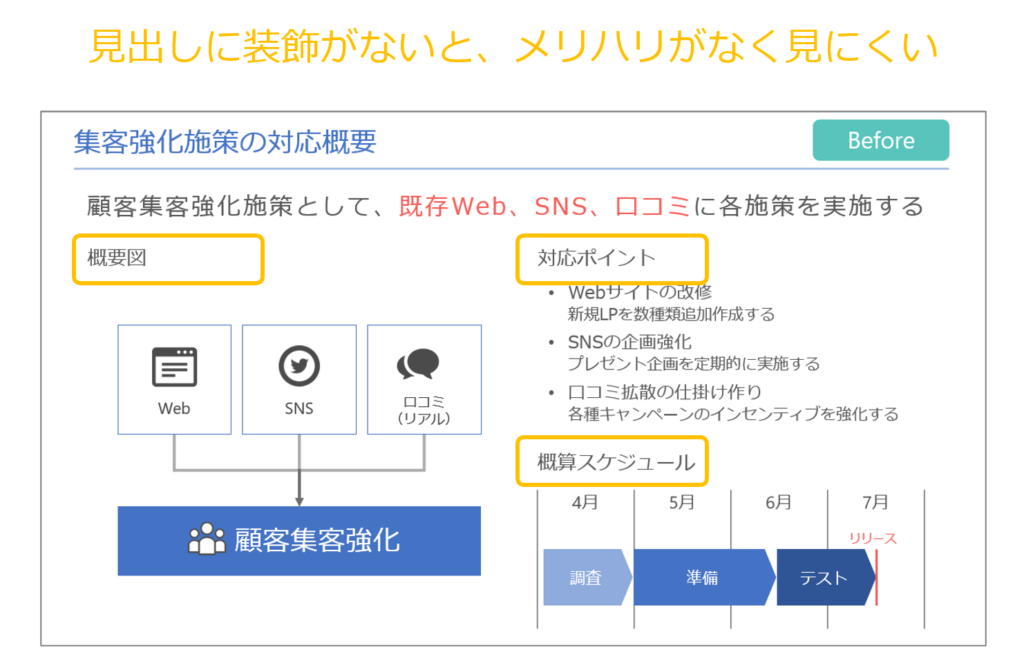Select the 7月 column header
Image resolution: width=1024 pixels, height=670 pixels.
click(x=877, y=503)
